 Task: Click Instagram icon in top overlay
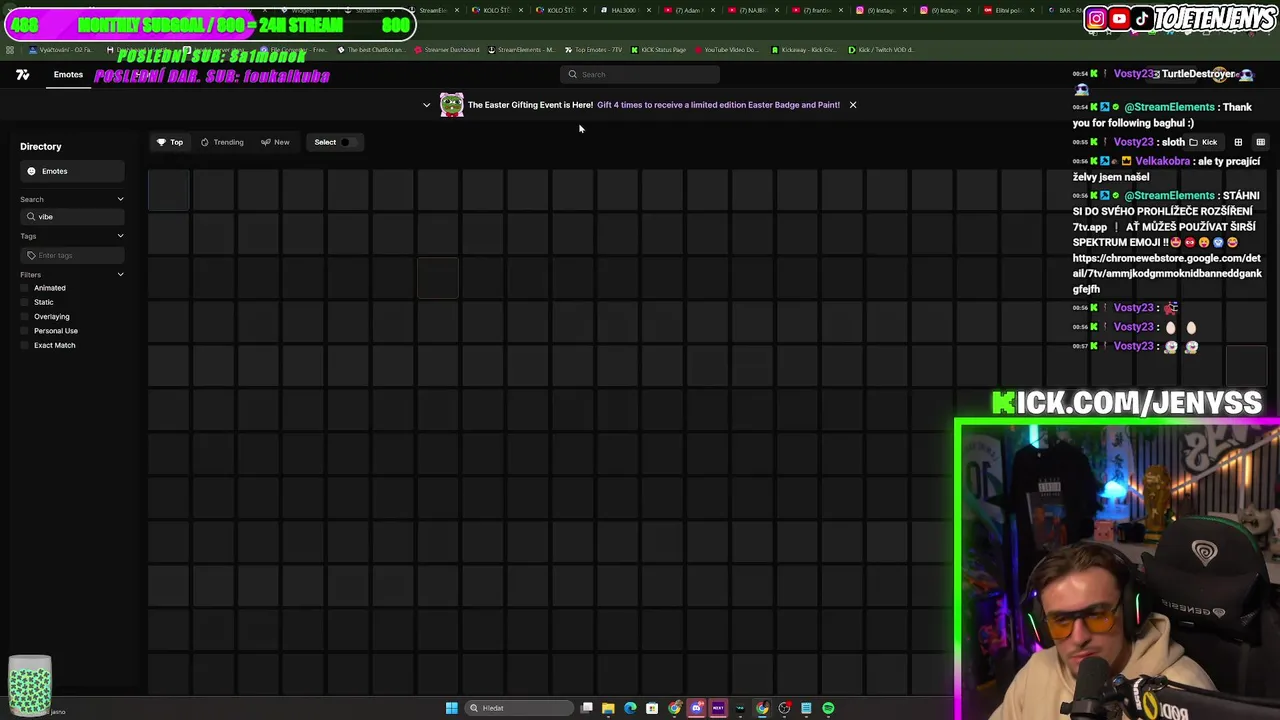1096,19
